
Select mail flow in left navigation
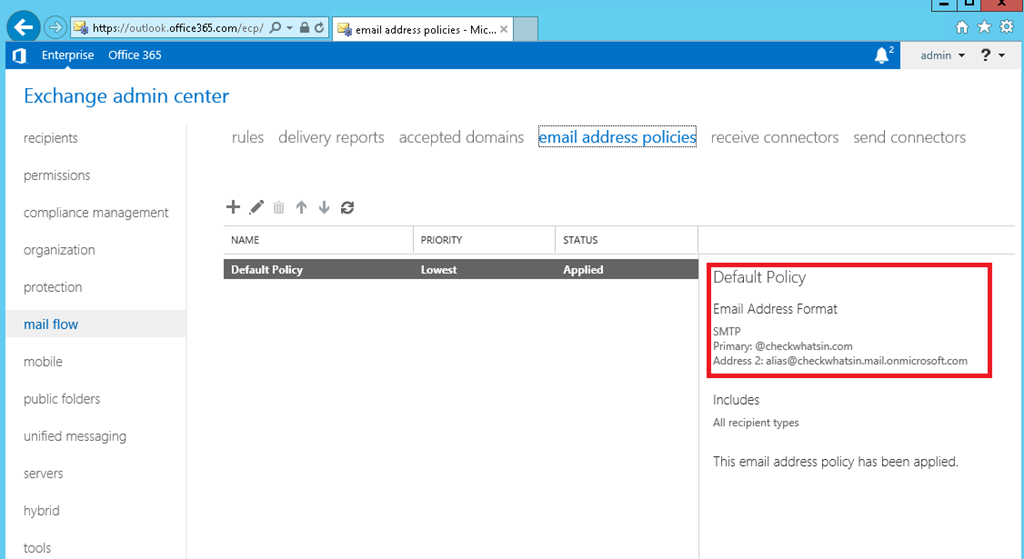pyautogui.click(x=50, y=324)
